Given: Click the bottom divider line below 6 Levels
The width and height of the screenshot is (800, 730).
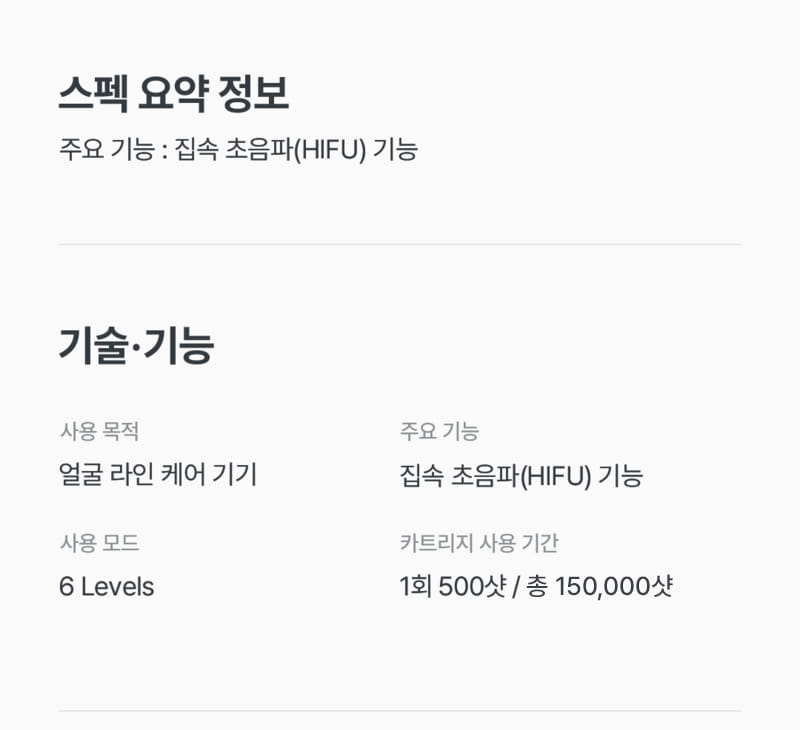Looking at the screenshot, I should (400, 711).
